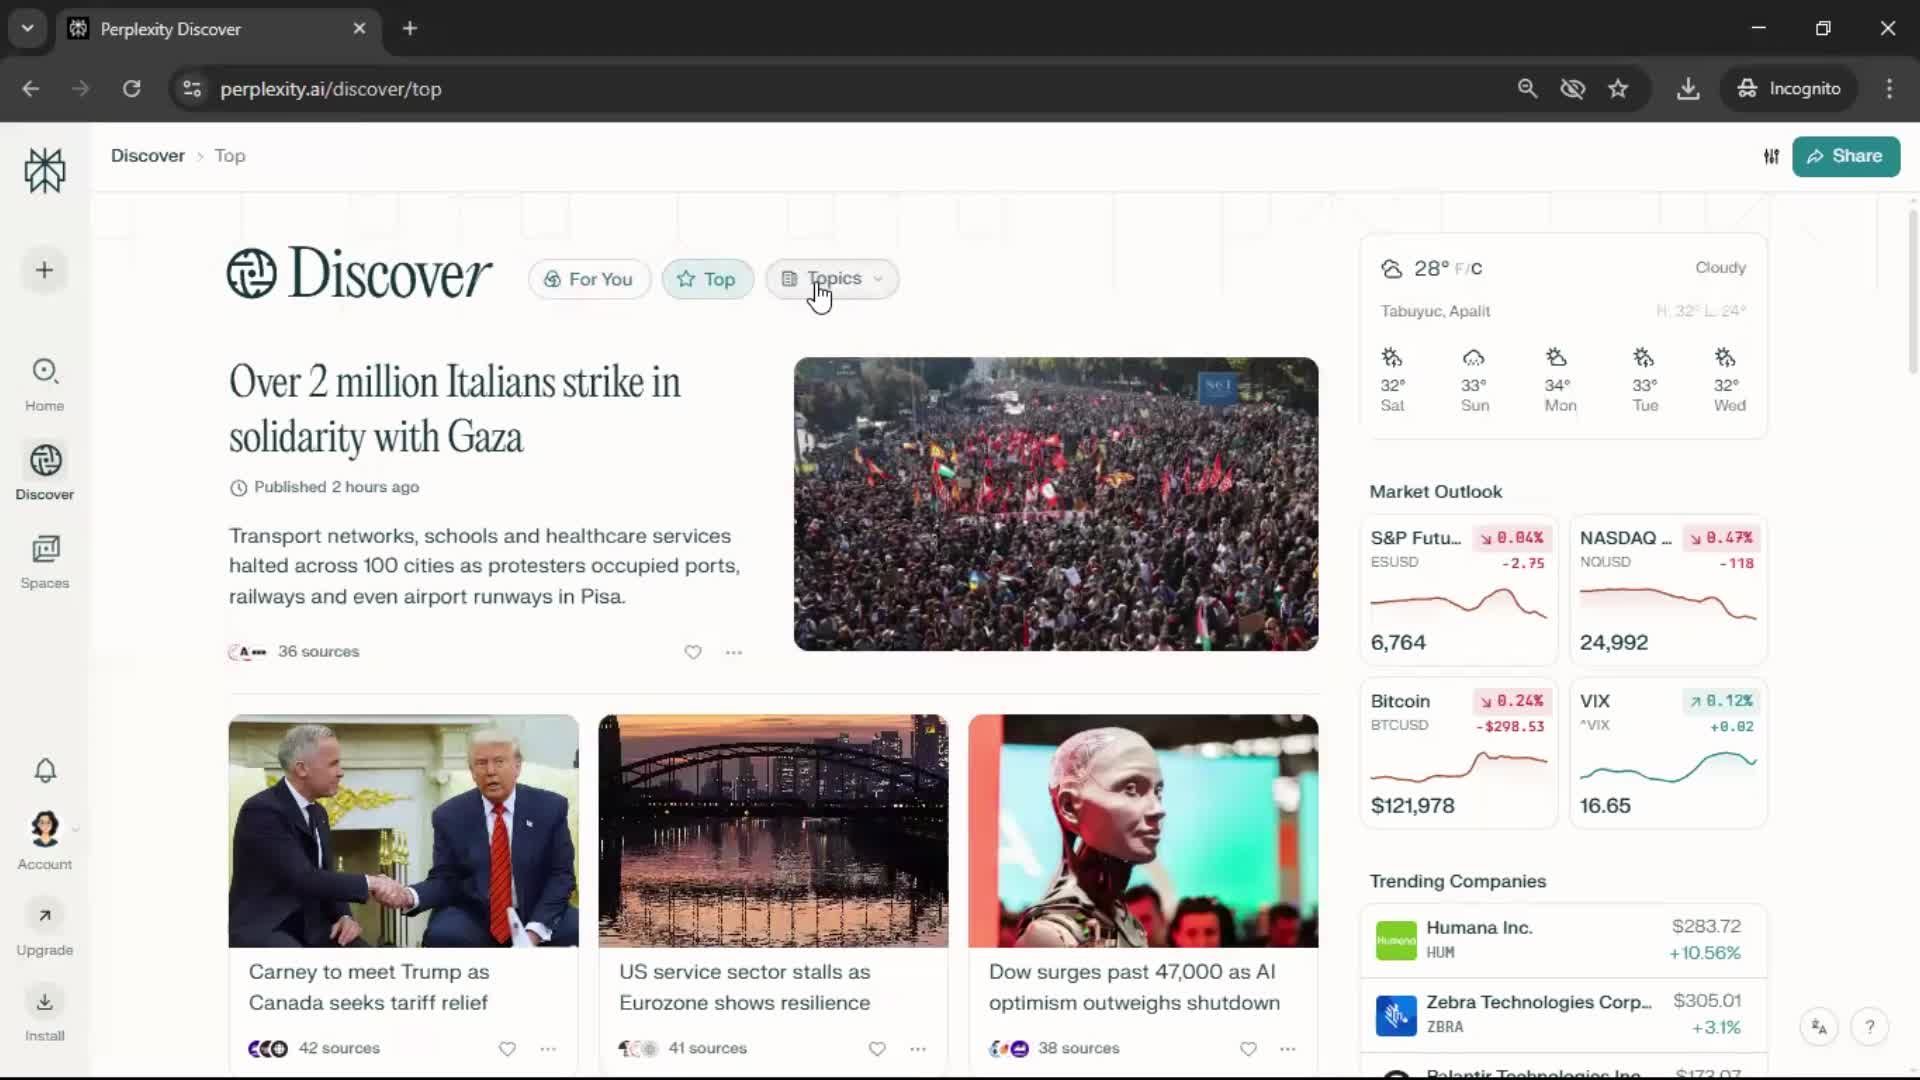Click the page vertical scrollbar
Viewport: 1920px width, 1080px height.
click(x=1912, y=290)
